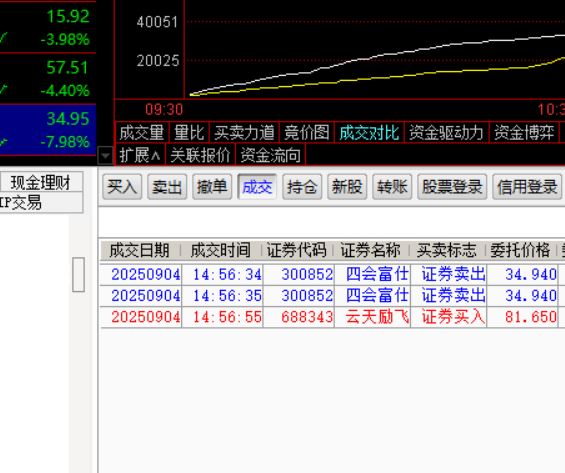This screenshot has width=565, height=473.
Task: Click the 81.650 order price cell
Action: click(523, 317)
